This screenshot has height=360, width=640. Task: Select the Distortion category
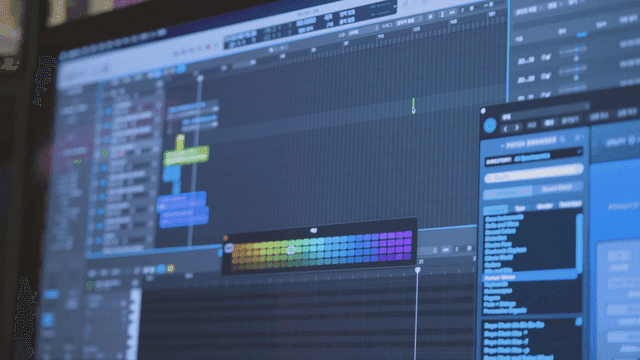pyautogui.click(x=496, y=238)
